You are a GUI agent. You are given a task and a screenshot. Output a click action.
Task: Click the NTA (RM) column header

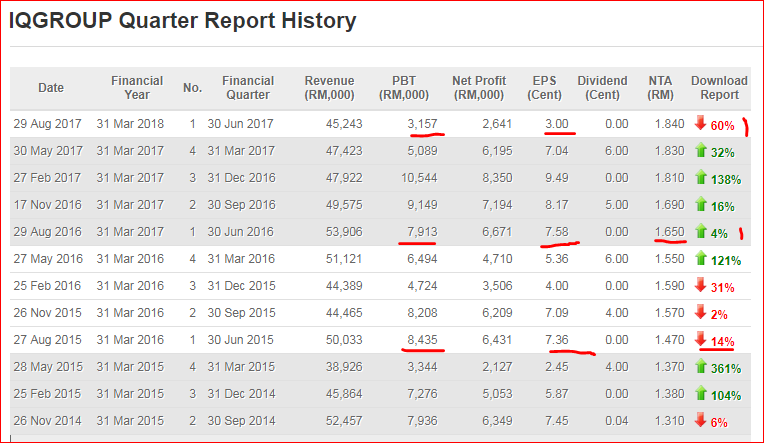click(x=660, y=88)
